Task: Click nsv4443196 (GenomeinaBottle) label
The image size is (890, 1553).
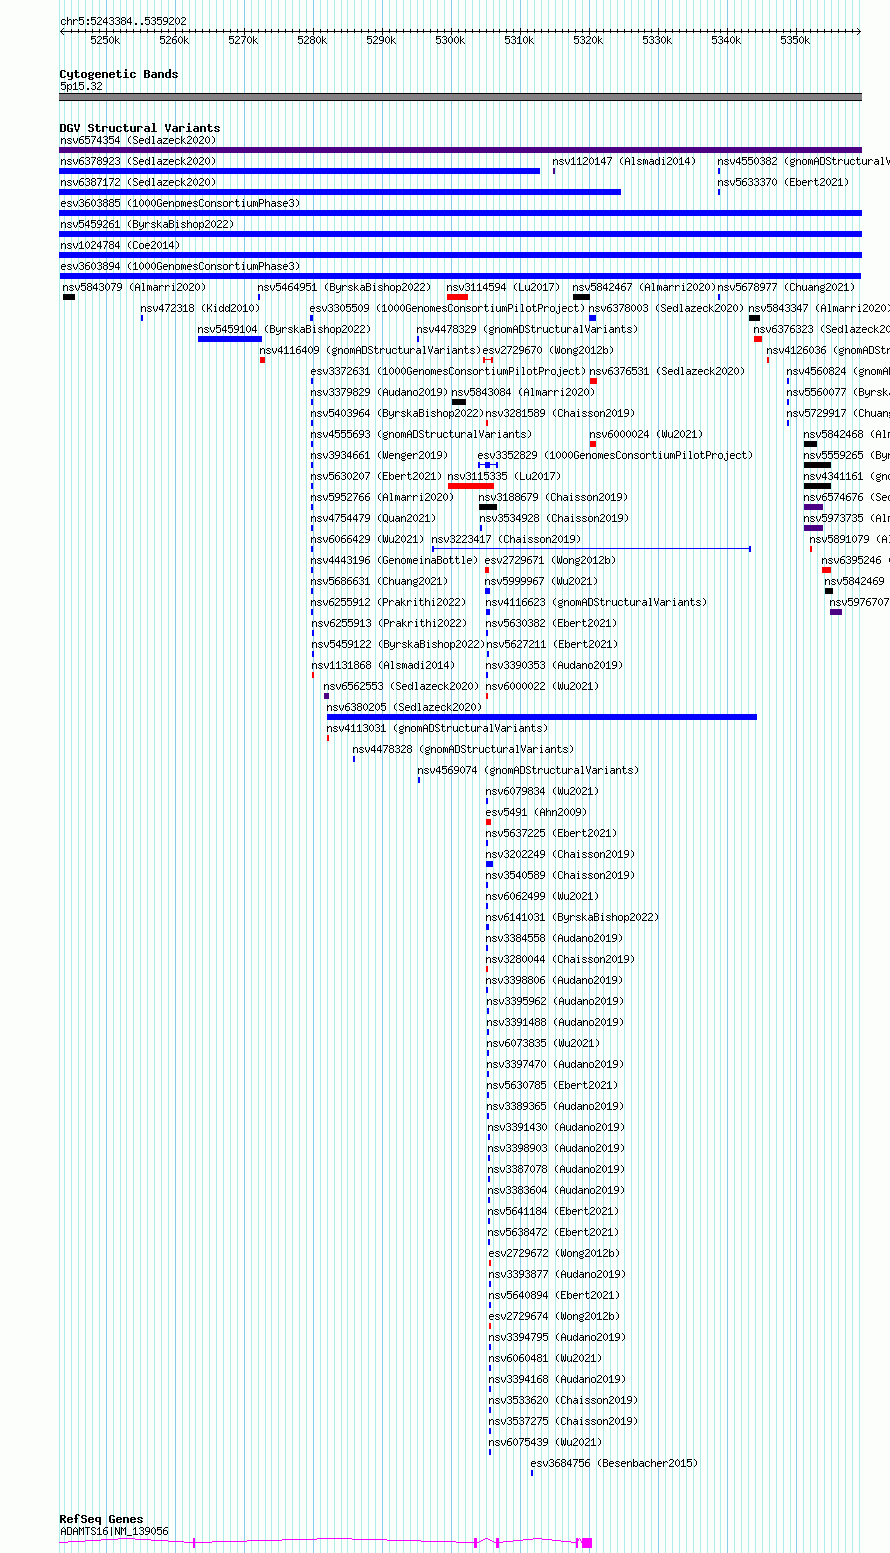Action: click(394, 560)
